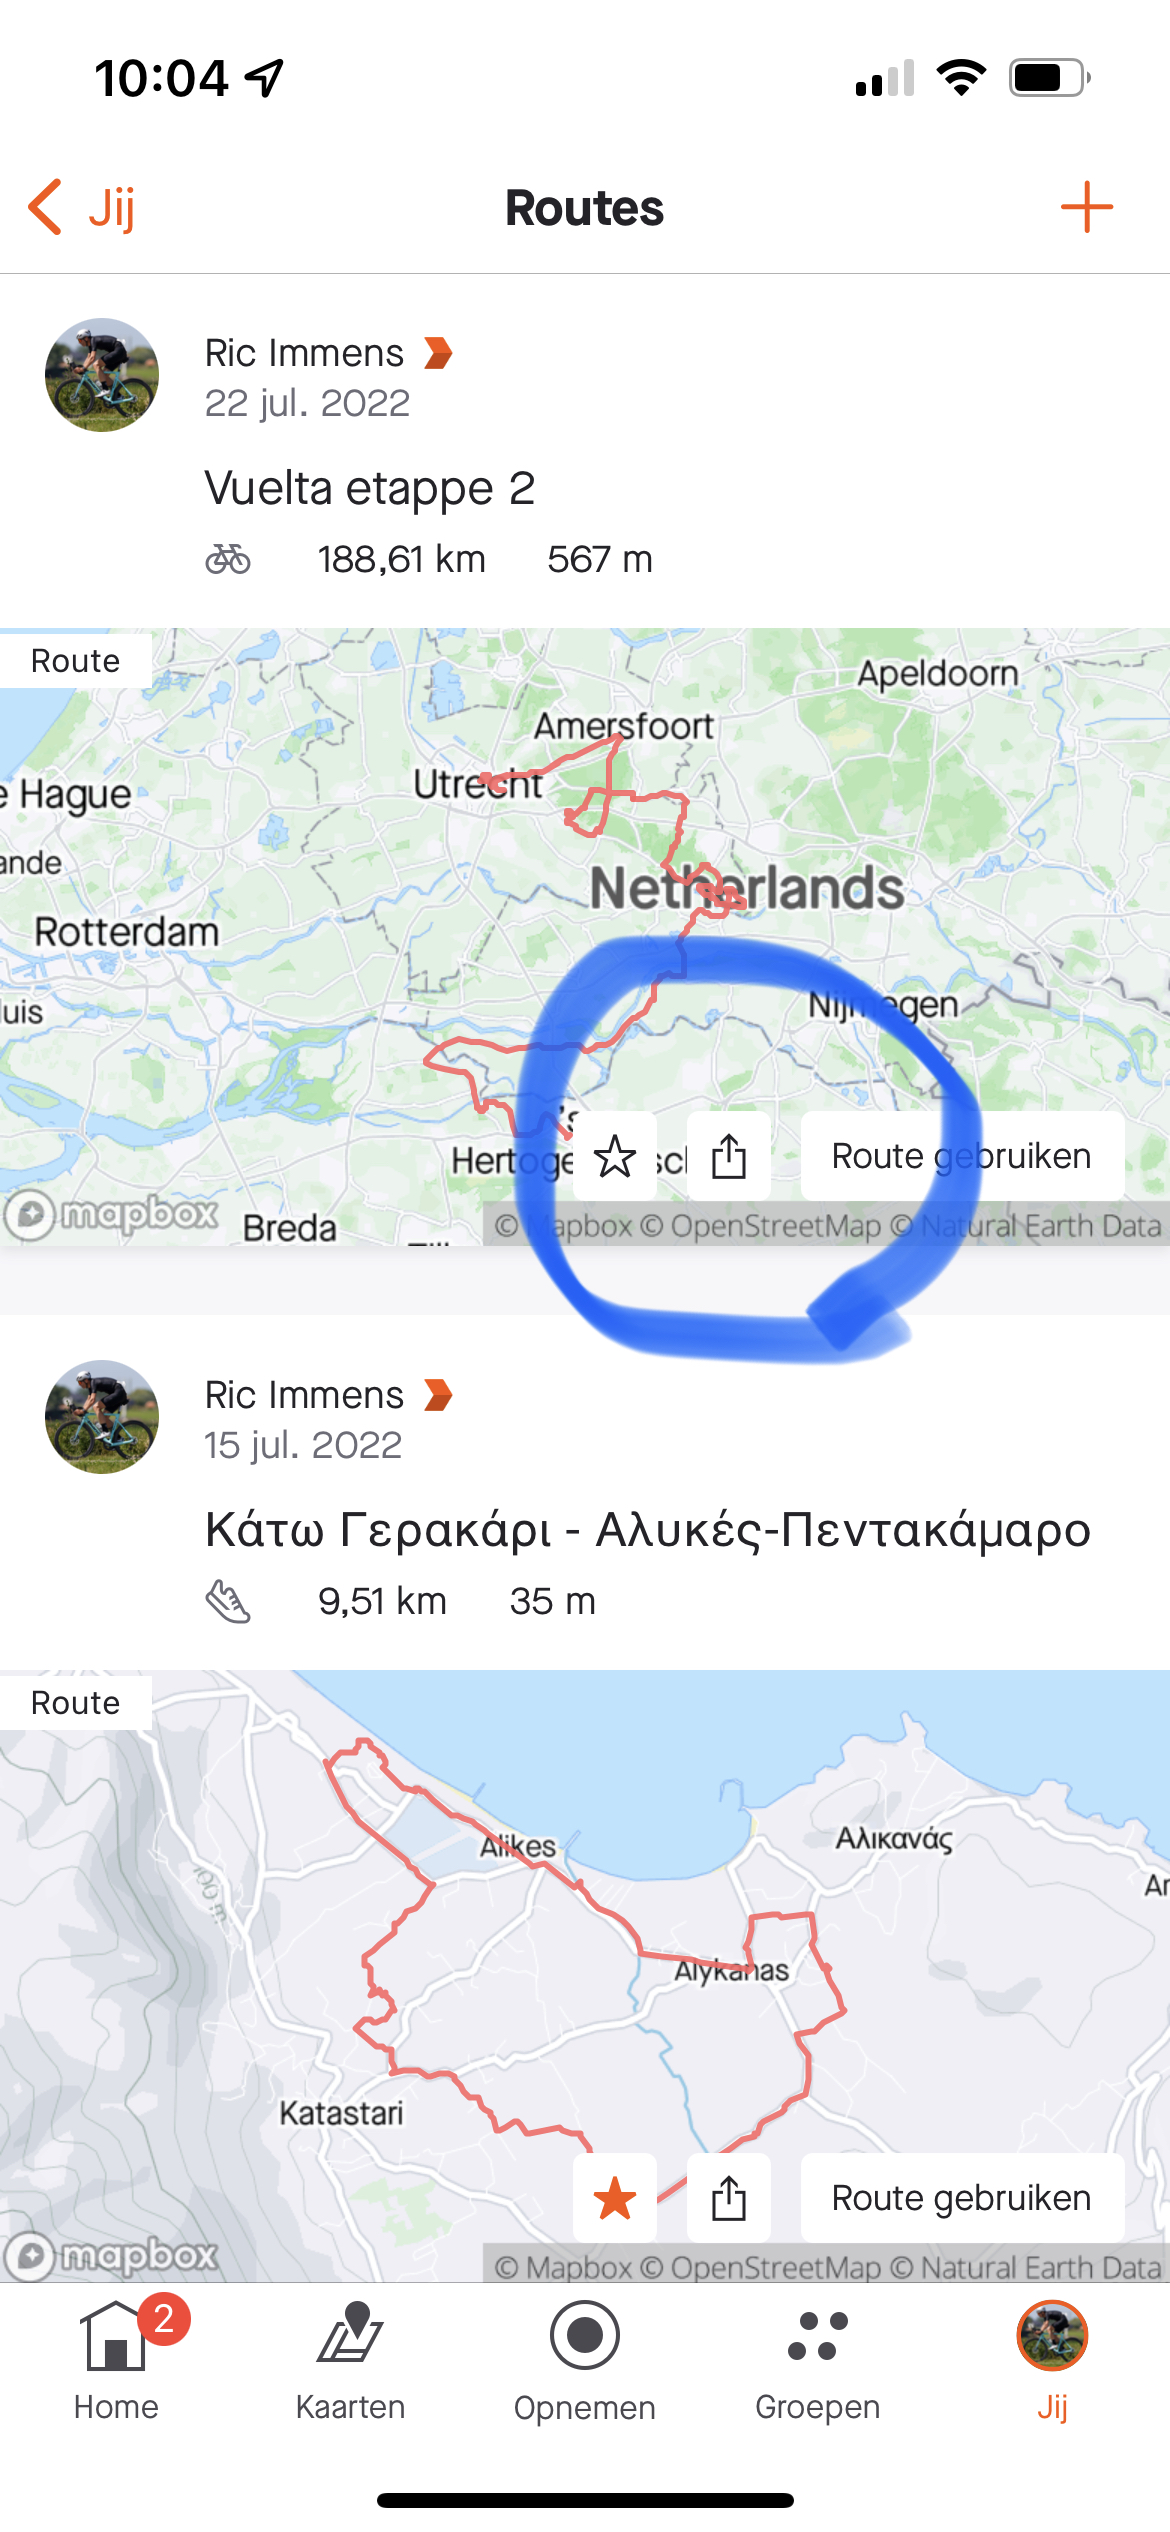Screen dimensions: 1170x2532
Task: Star the Vuelta etappe 2 route
Action: coord(615,1156)
